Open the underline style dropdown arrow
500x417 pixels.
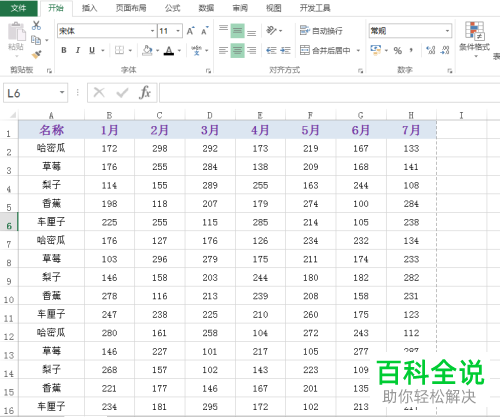[x=103, y=51]
